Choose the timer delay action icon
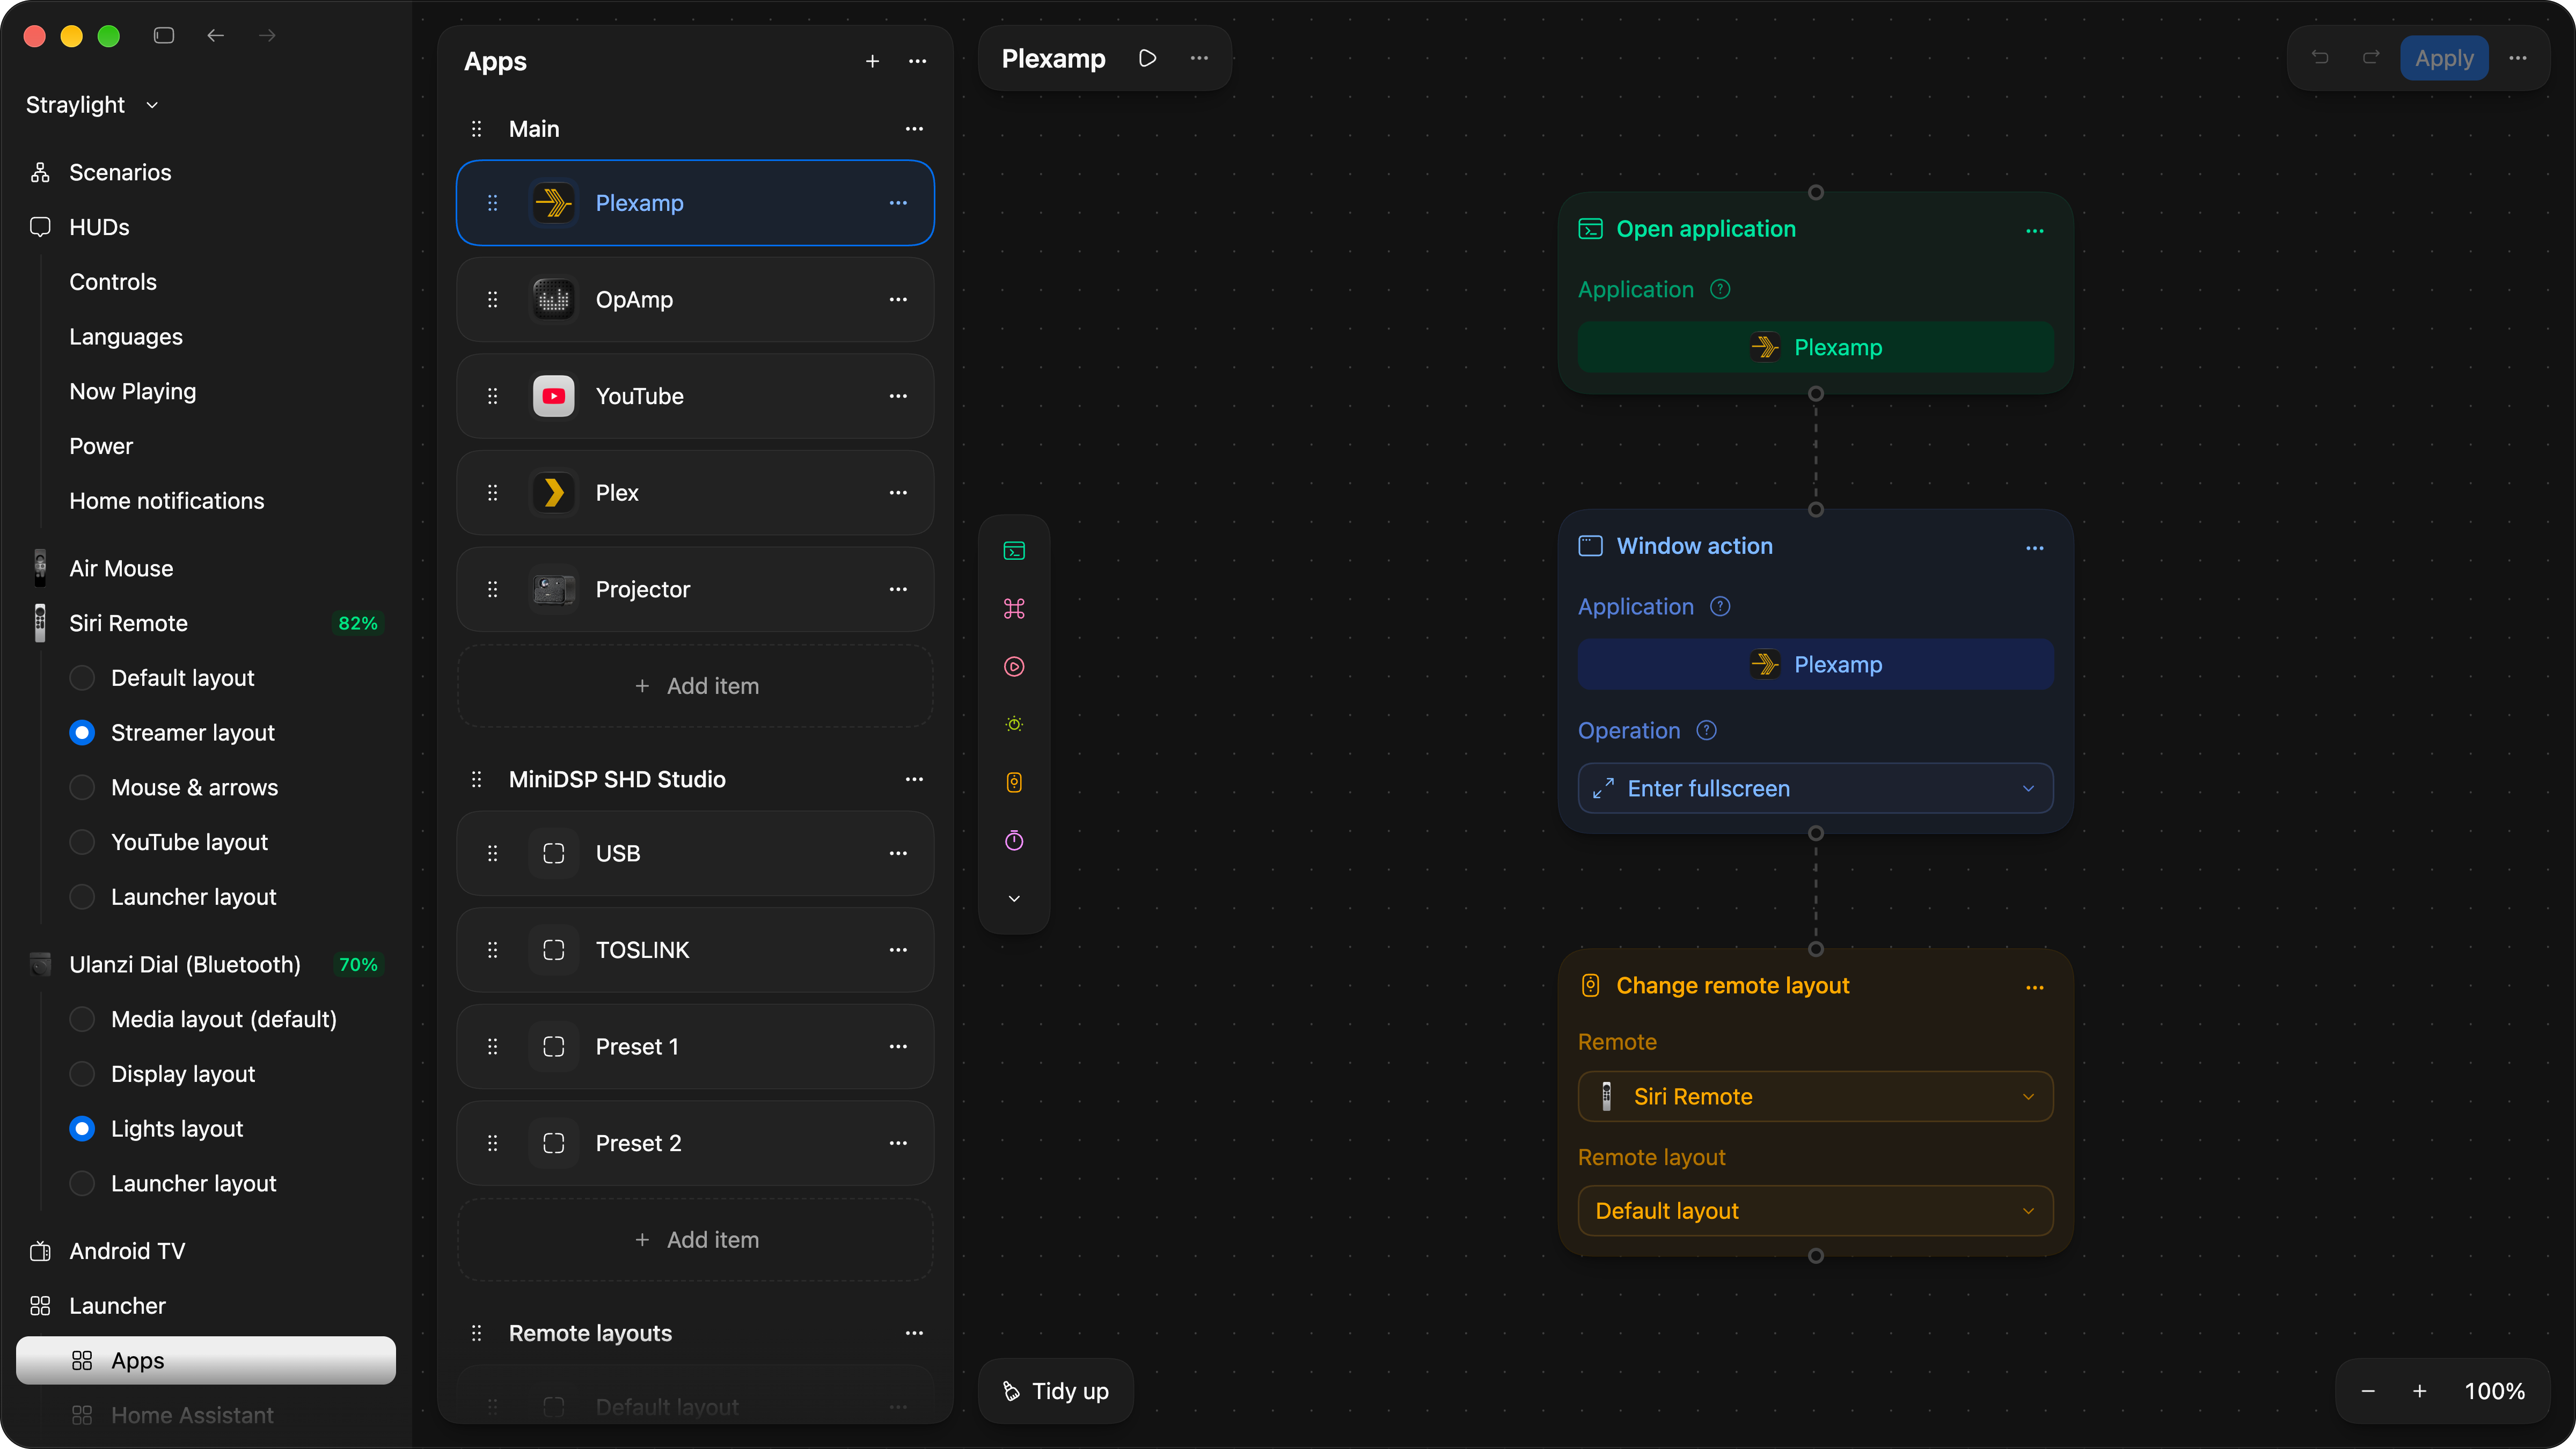 (1014, 841)
